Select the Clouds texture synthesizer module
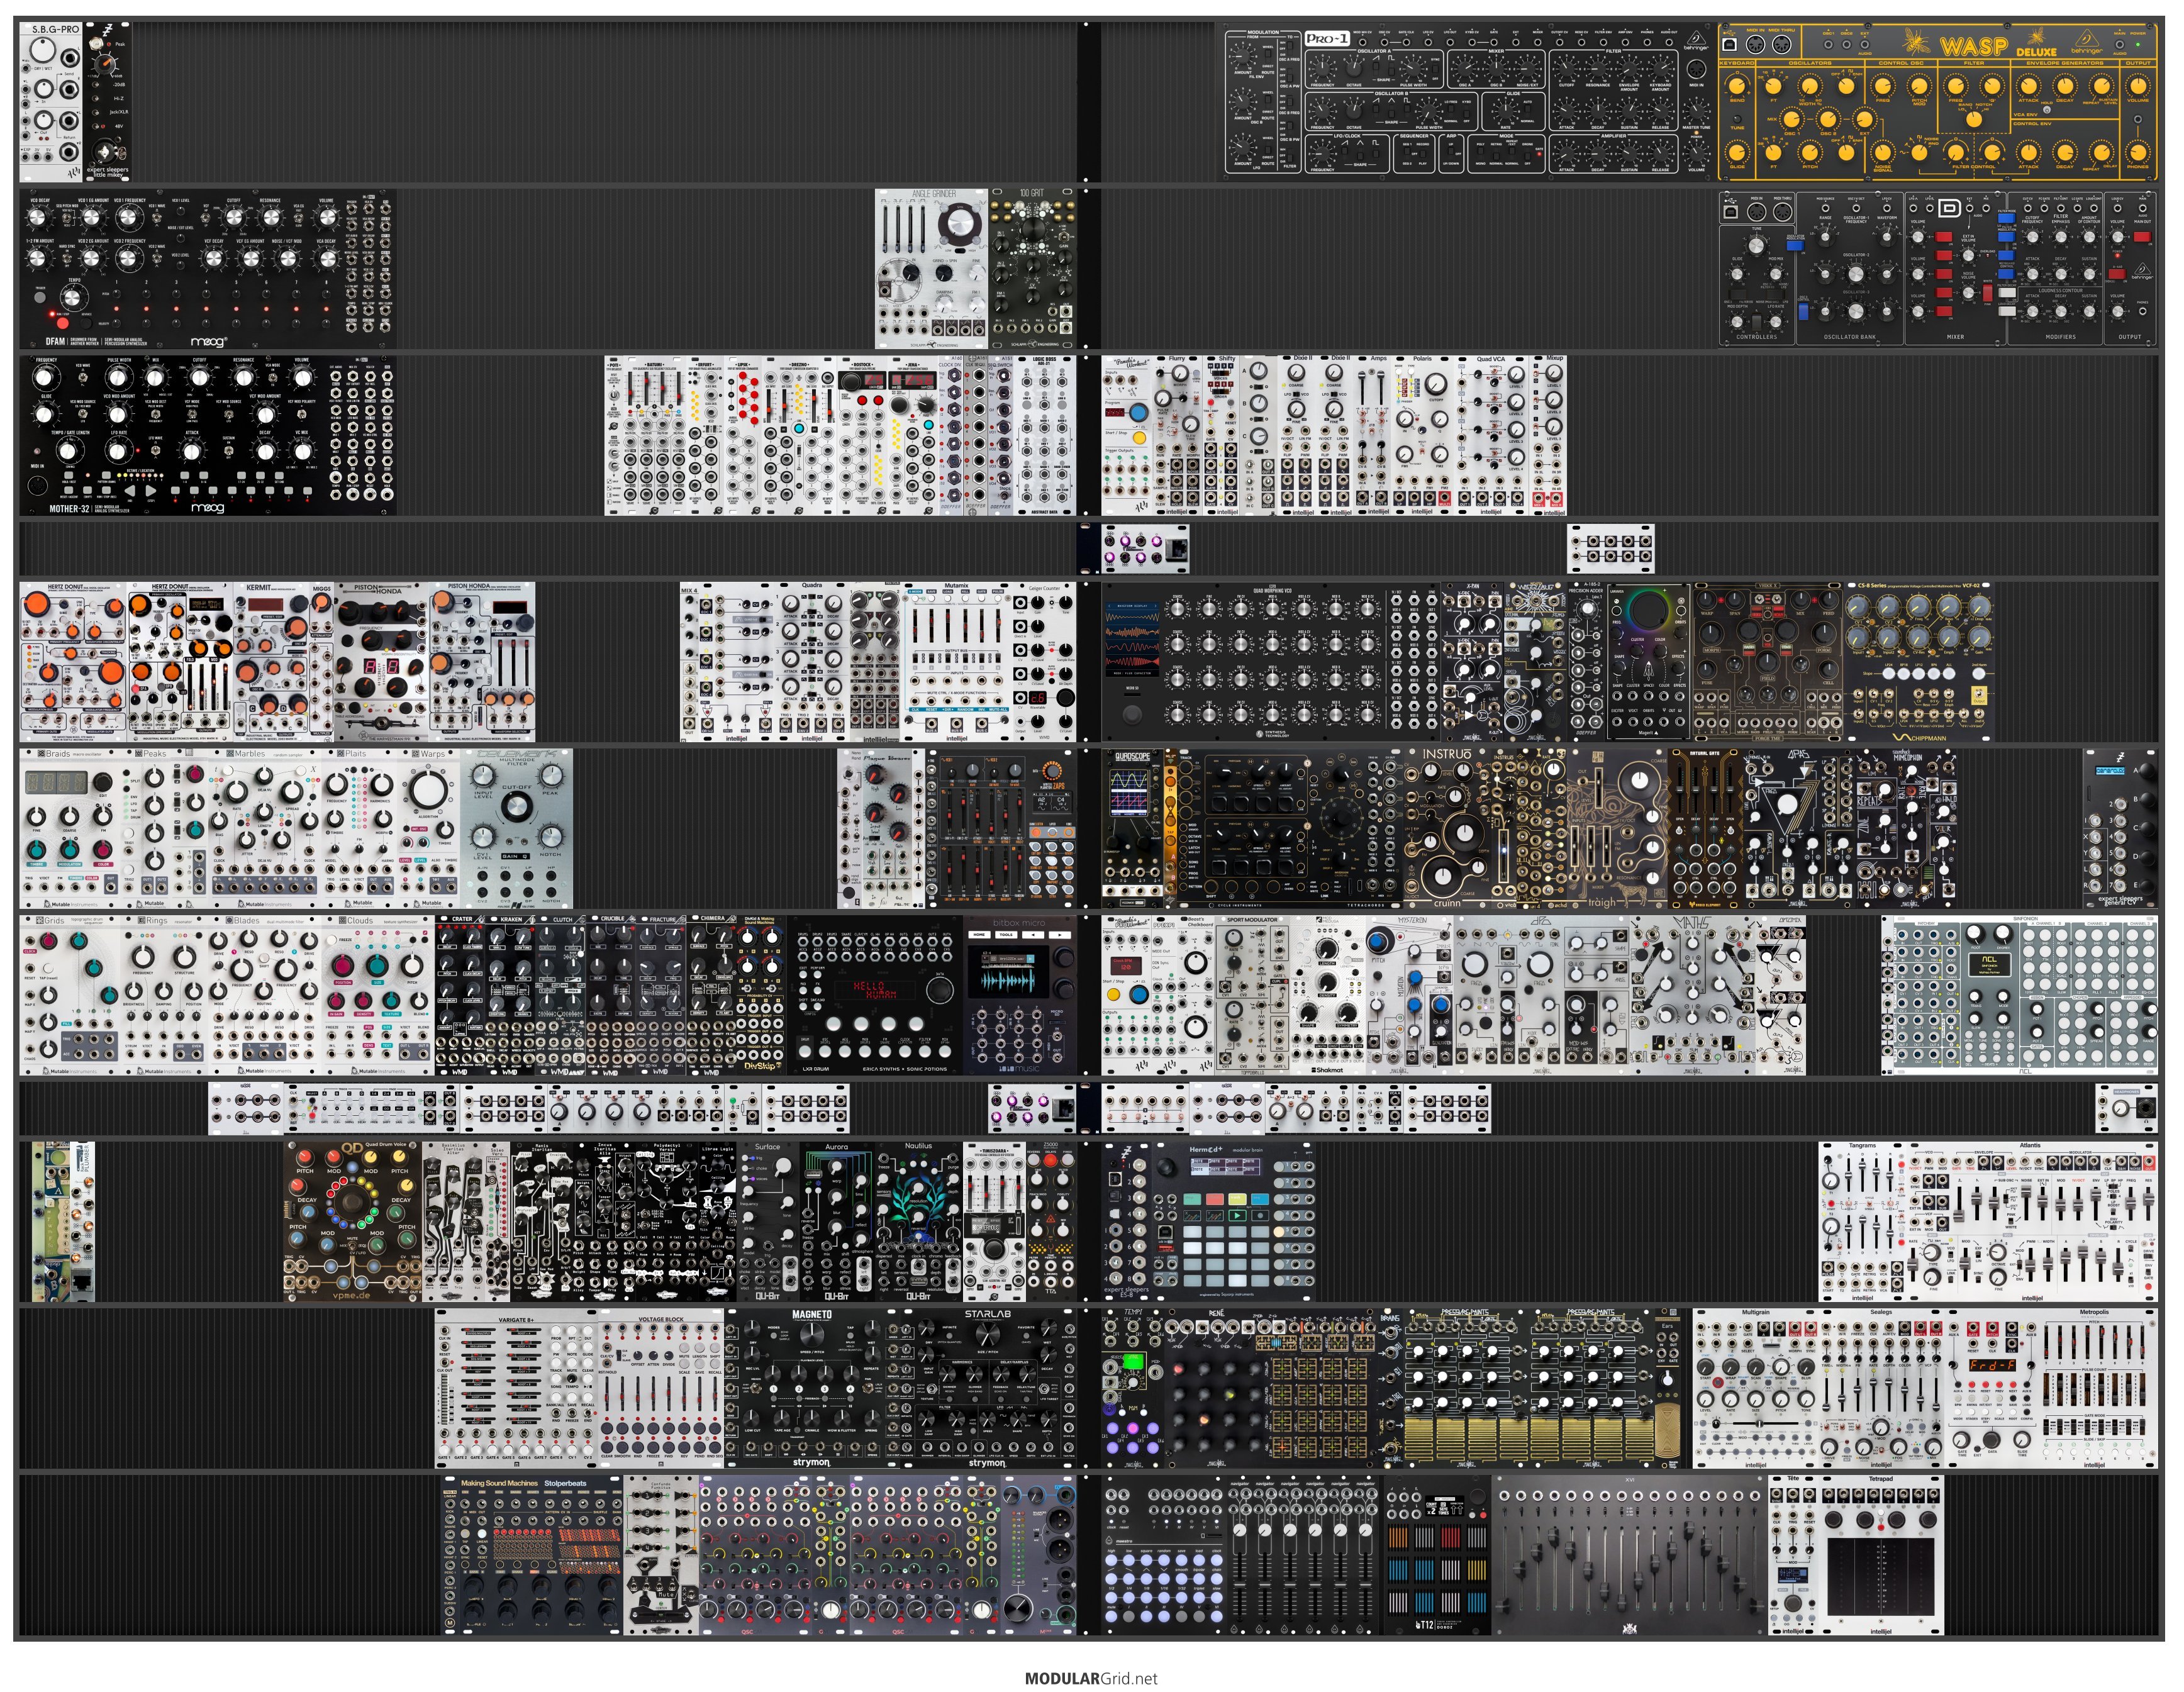2184x1692 pixels. click(377, 995)
